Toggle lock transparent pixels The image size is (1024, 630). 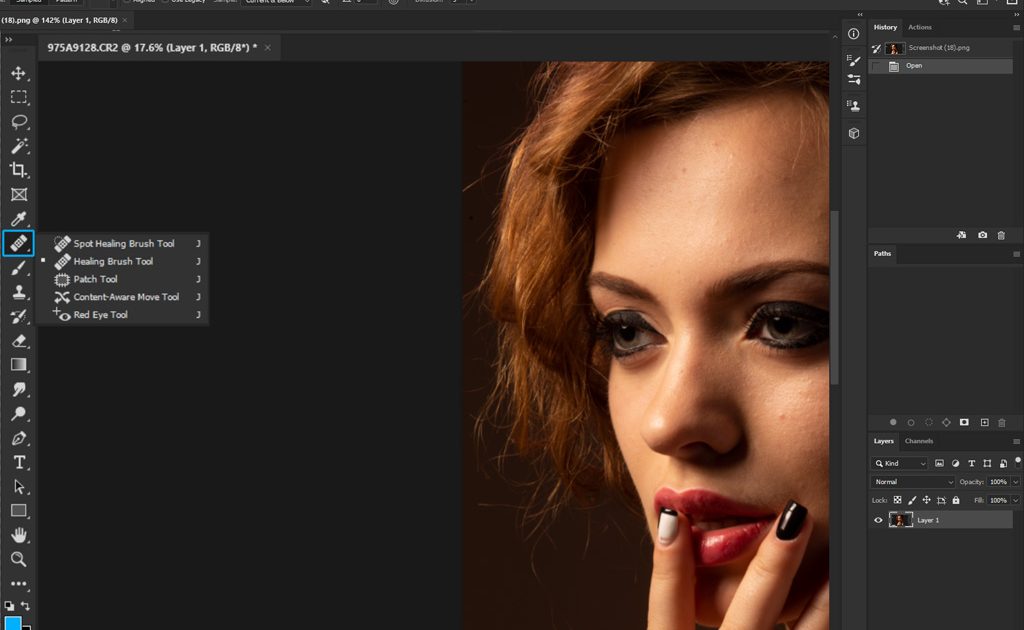tap(897, 500)
